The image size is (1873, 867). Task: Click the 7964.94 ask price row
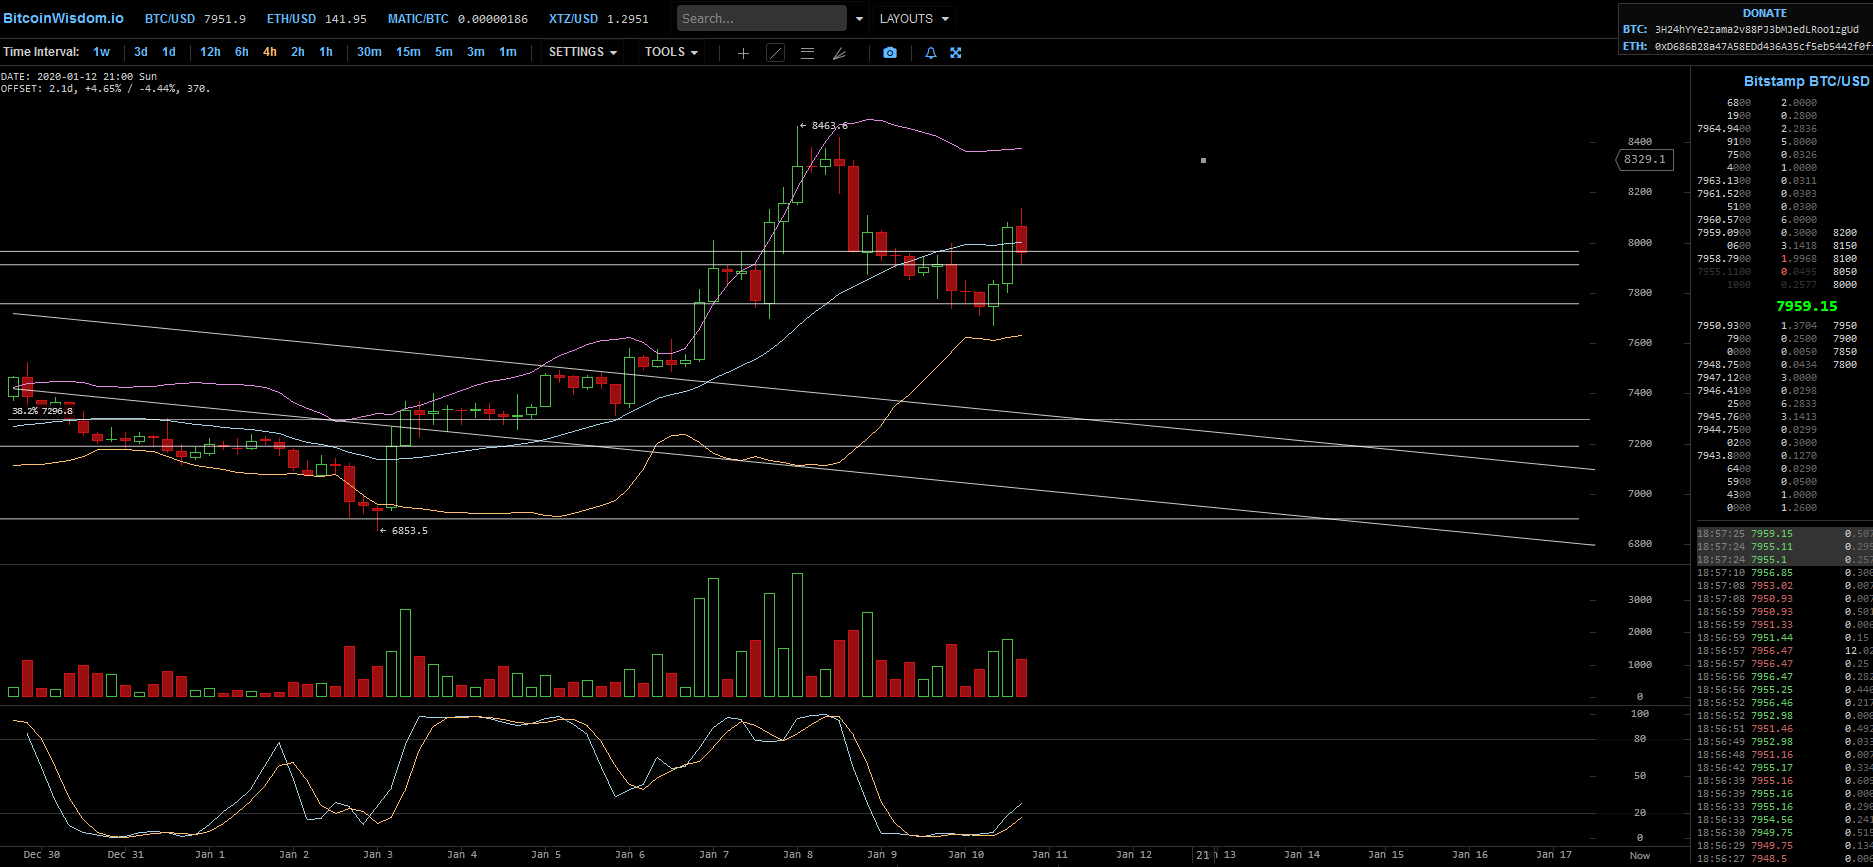pyautogui.click(x=1757, y=129)
